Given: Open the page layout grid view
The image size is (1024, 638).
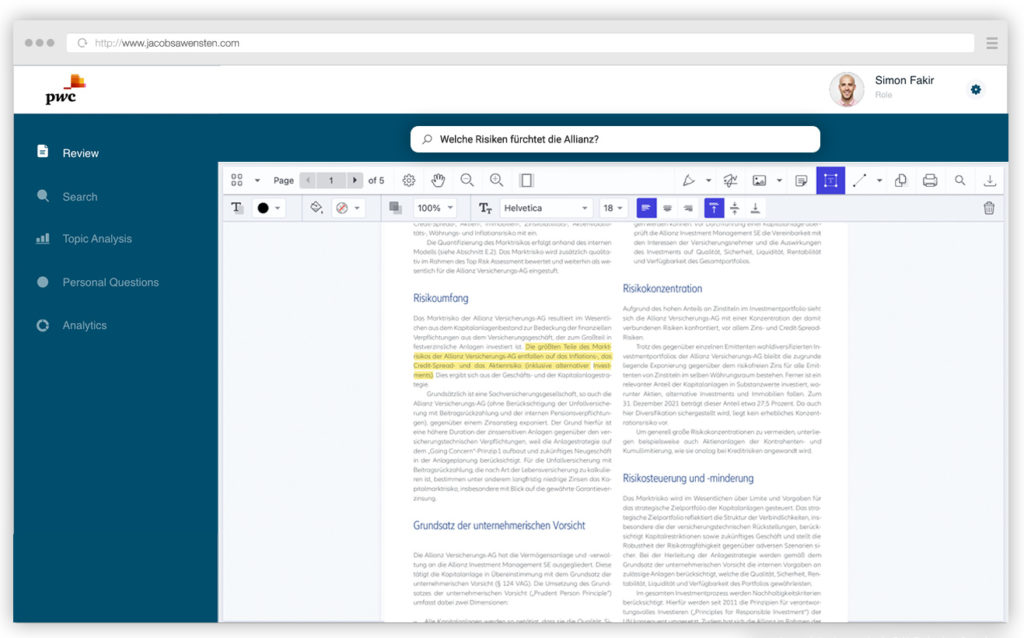Looking at the screenshot, I should tap(237, 180).
